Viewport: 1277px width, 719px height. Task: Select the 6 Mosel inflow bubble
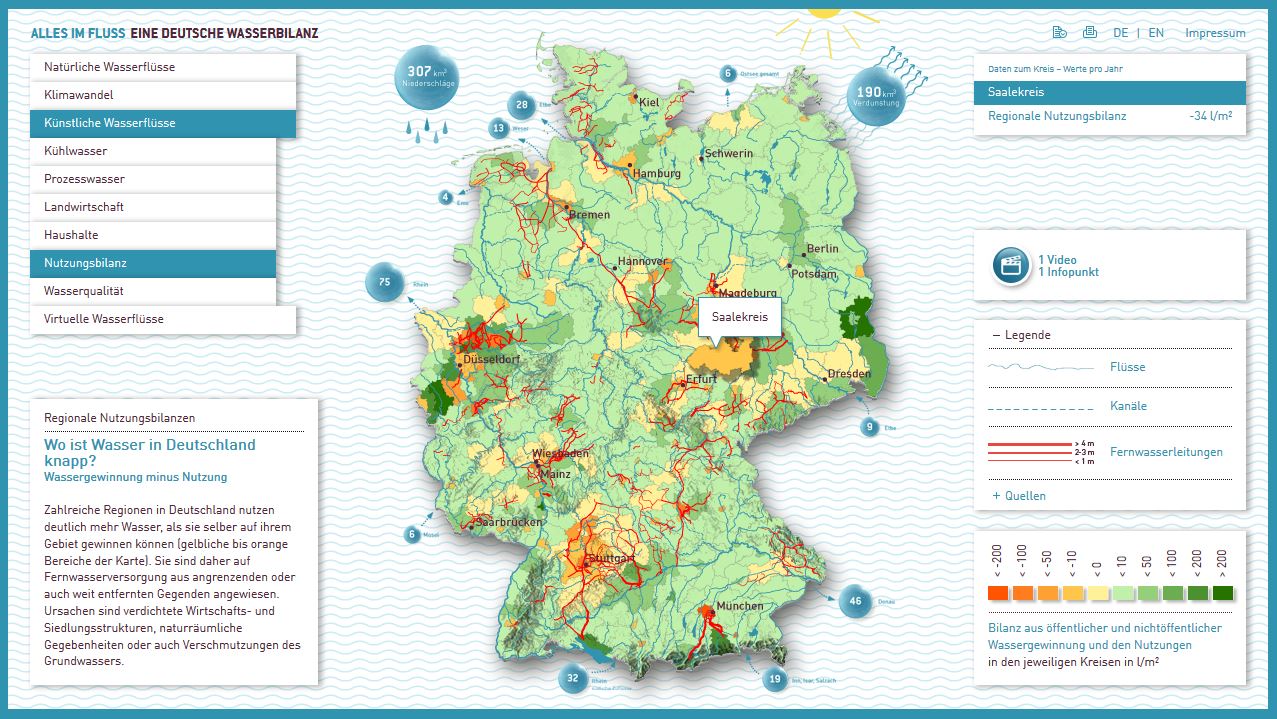click(412, 535)
